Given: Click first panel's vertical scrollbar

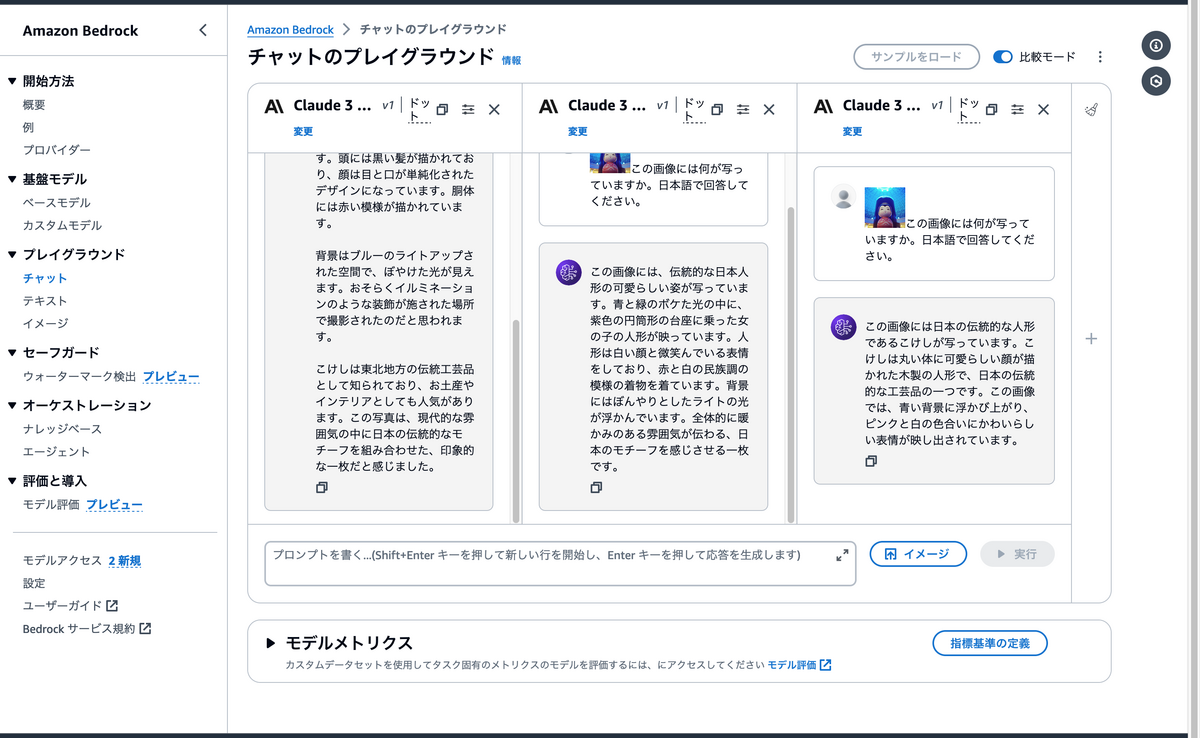Looking at the screenshot, I should coord(516,422).
